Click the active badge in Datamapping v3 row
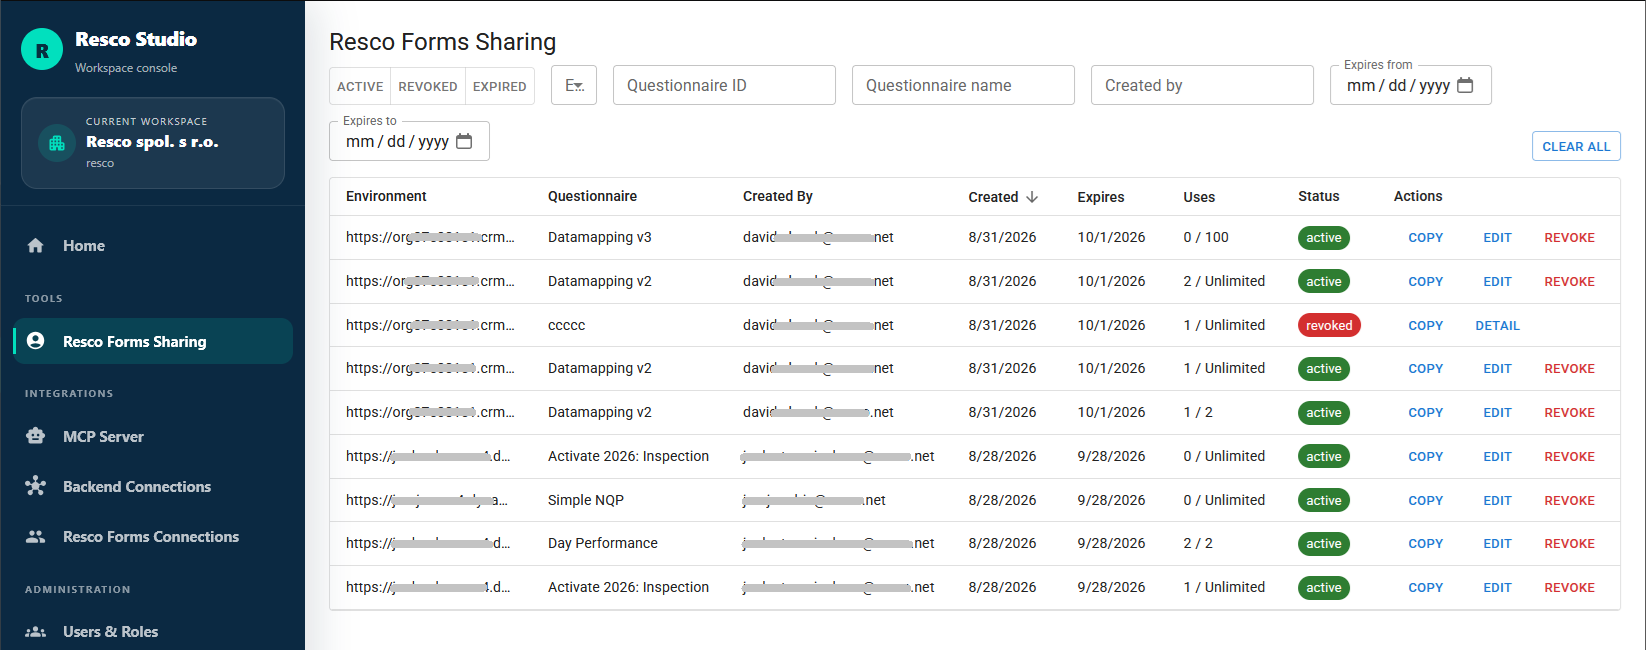Screen dimensions: 1646x650 coord(1323,238)
